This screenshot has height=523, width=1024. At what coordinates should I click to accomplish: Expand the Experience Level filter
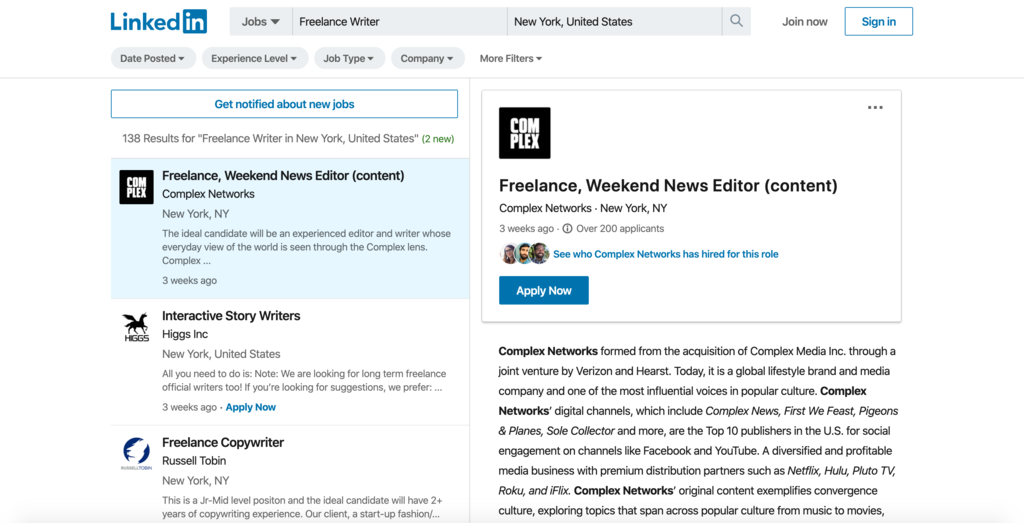(253, 59)
